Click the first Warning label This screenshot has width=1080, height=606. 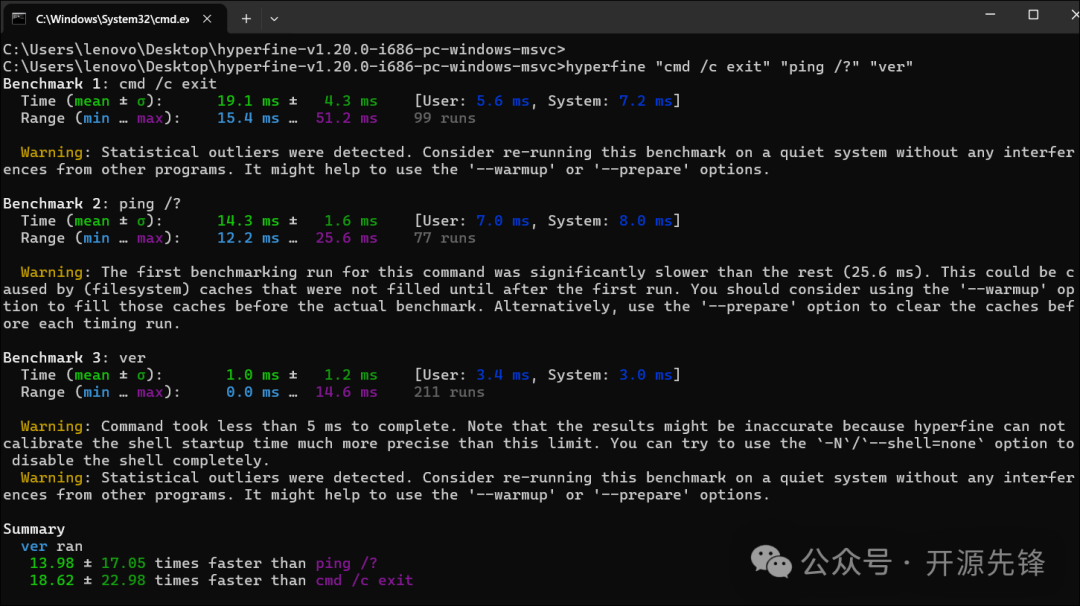[52, 151]
